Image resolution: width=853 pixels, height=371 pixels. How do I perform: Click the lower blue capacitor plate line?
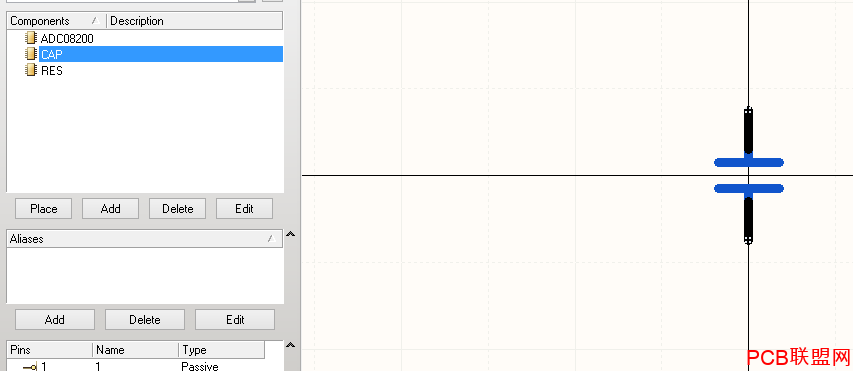coord(749,189)
